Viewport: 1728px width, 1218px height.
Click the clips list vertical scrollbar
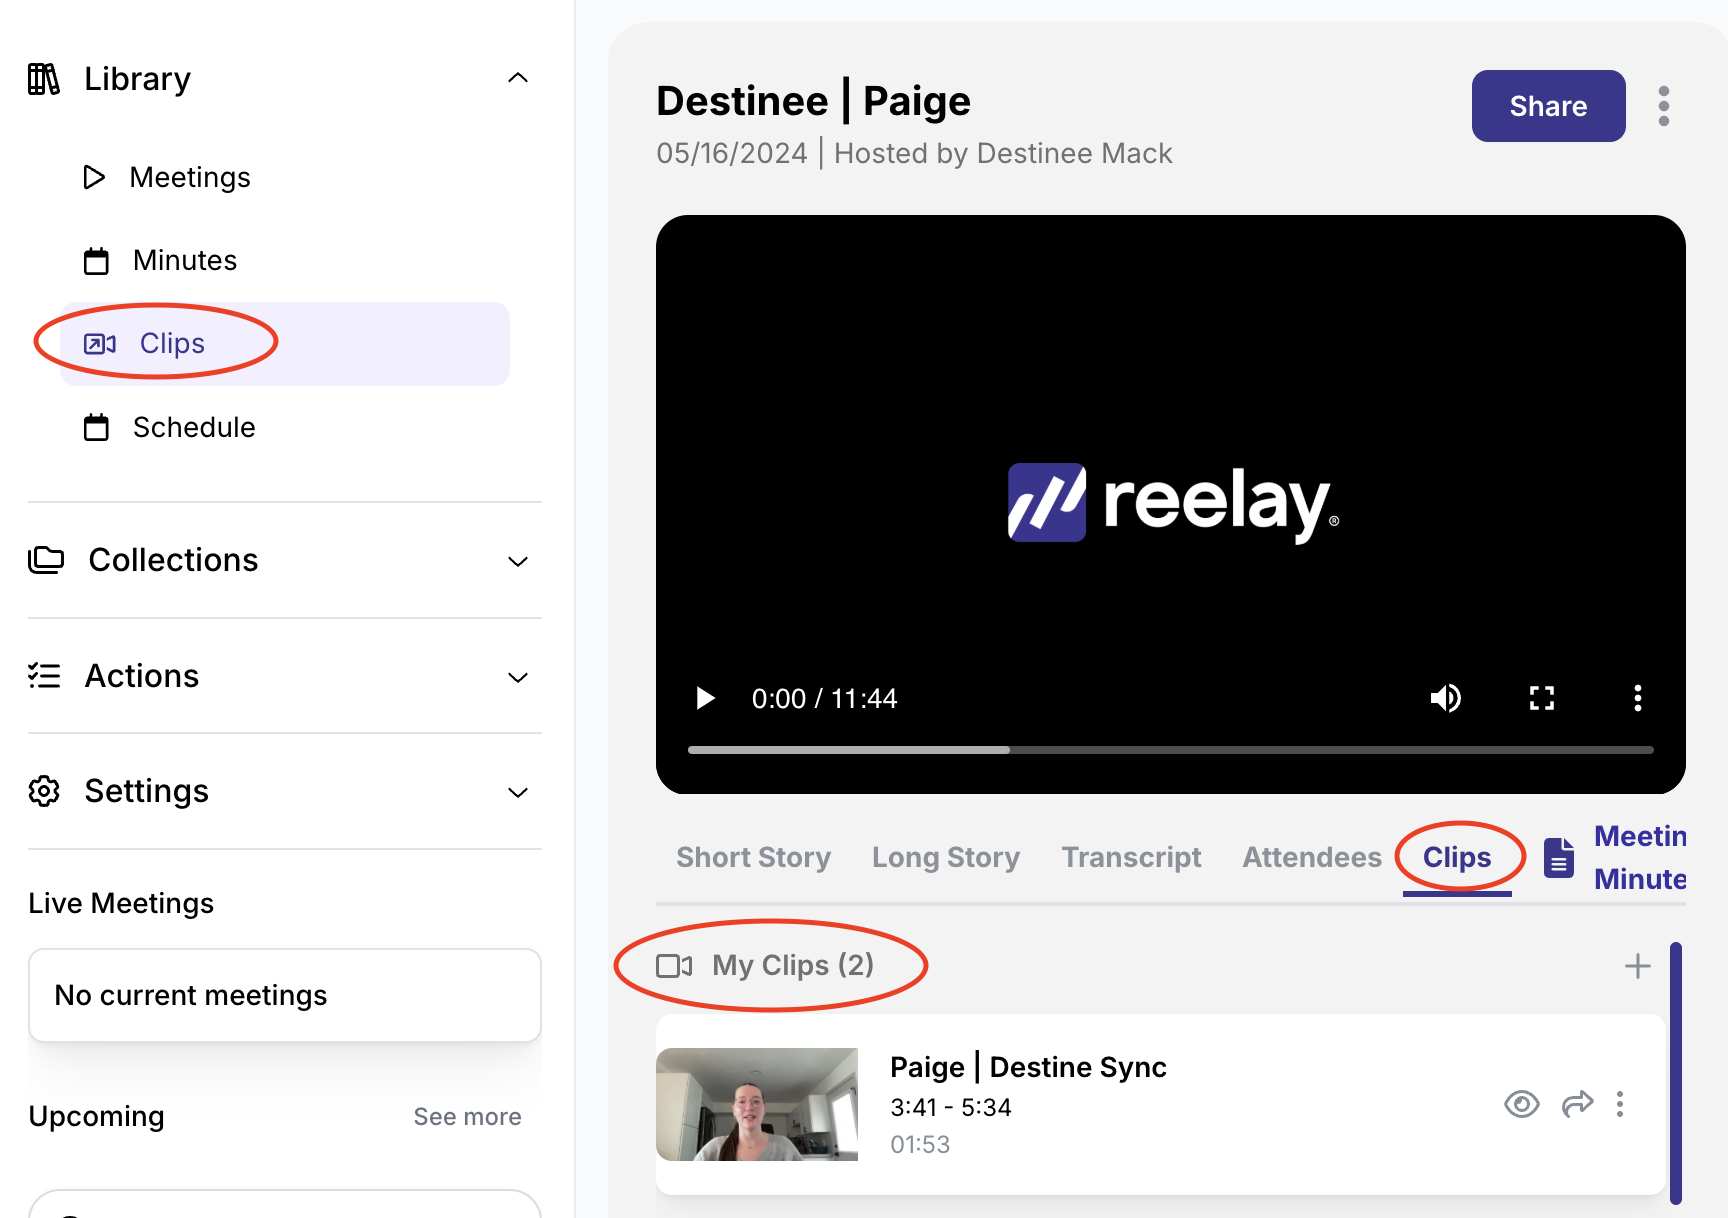tap(1676, 1072)
